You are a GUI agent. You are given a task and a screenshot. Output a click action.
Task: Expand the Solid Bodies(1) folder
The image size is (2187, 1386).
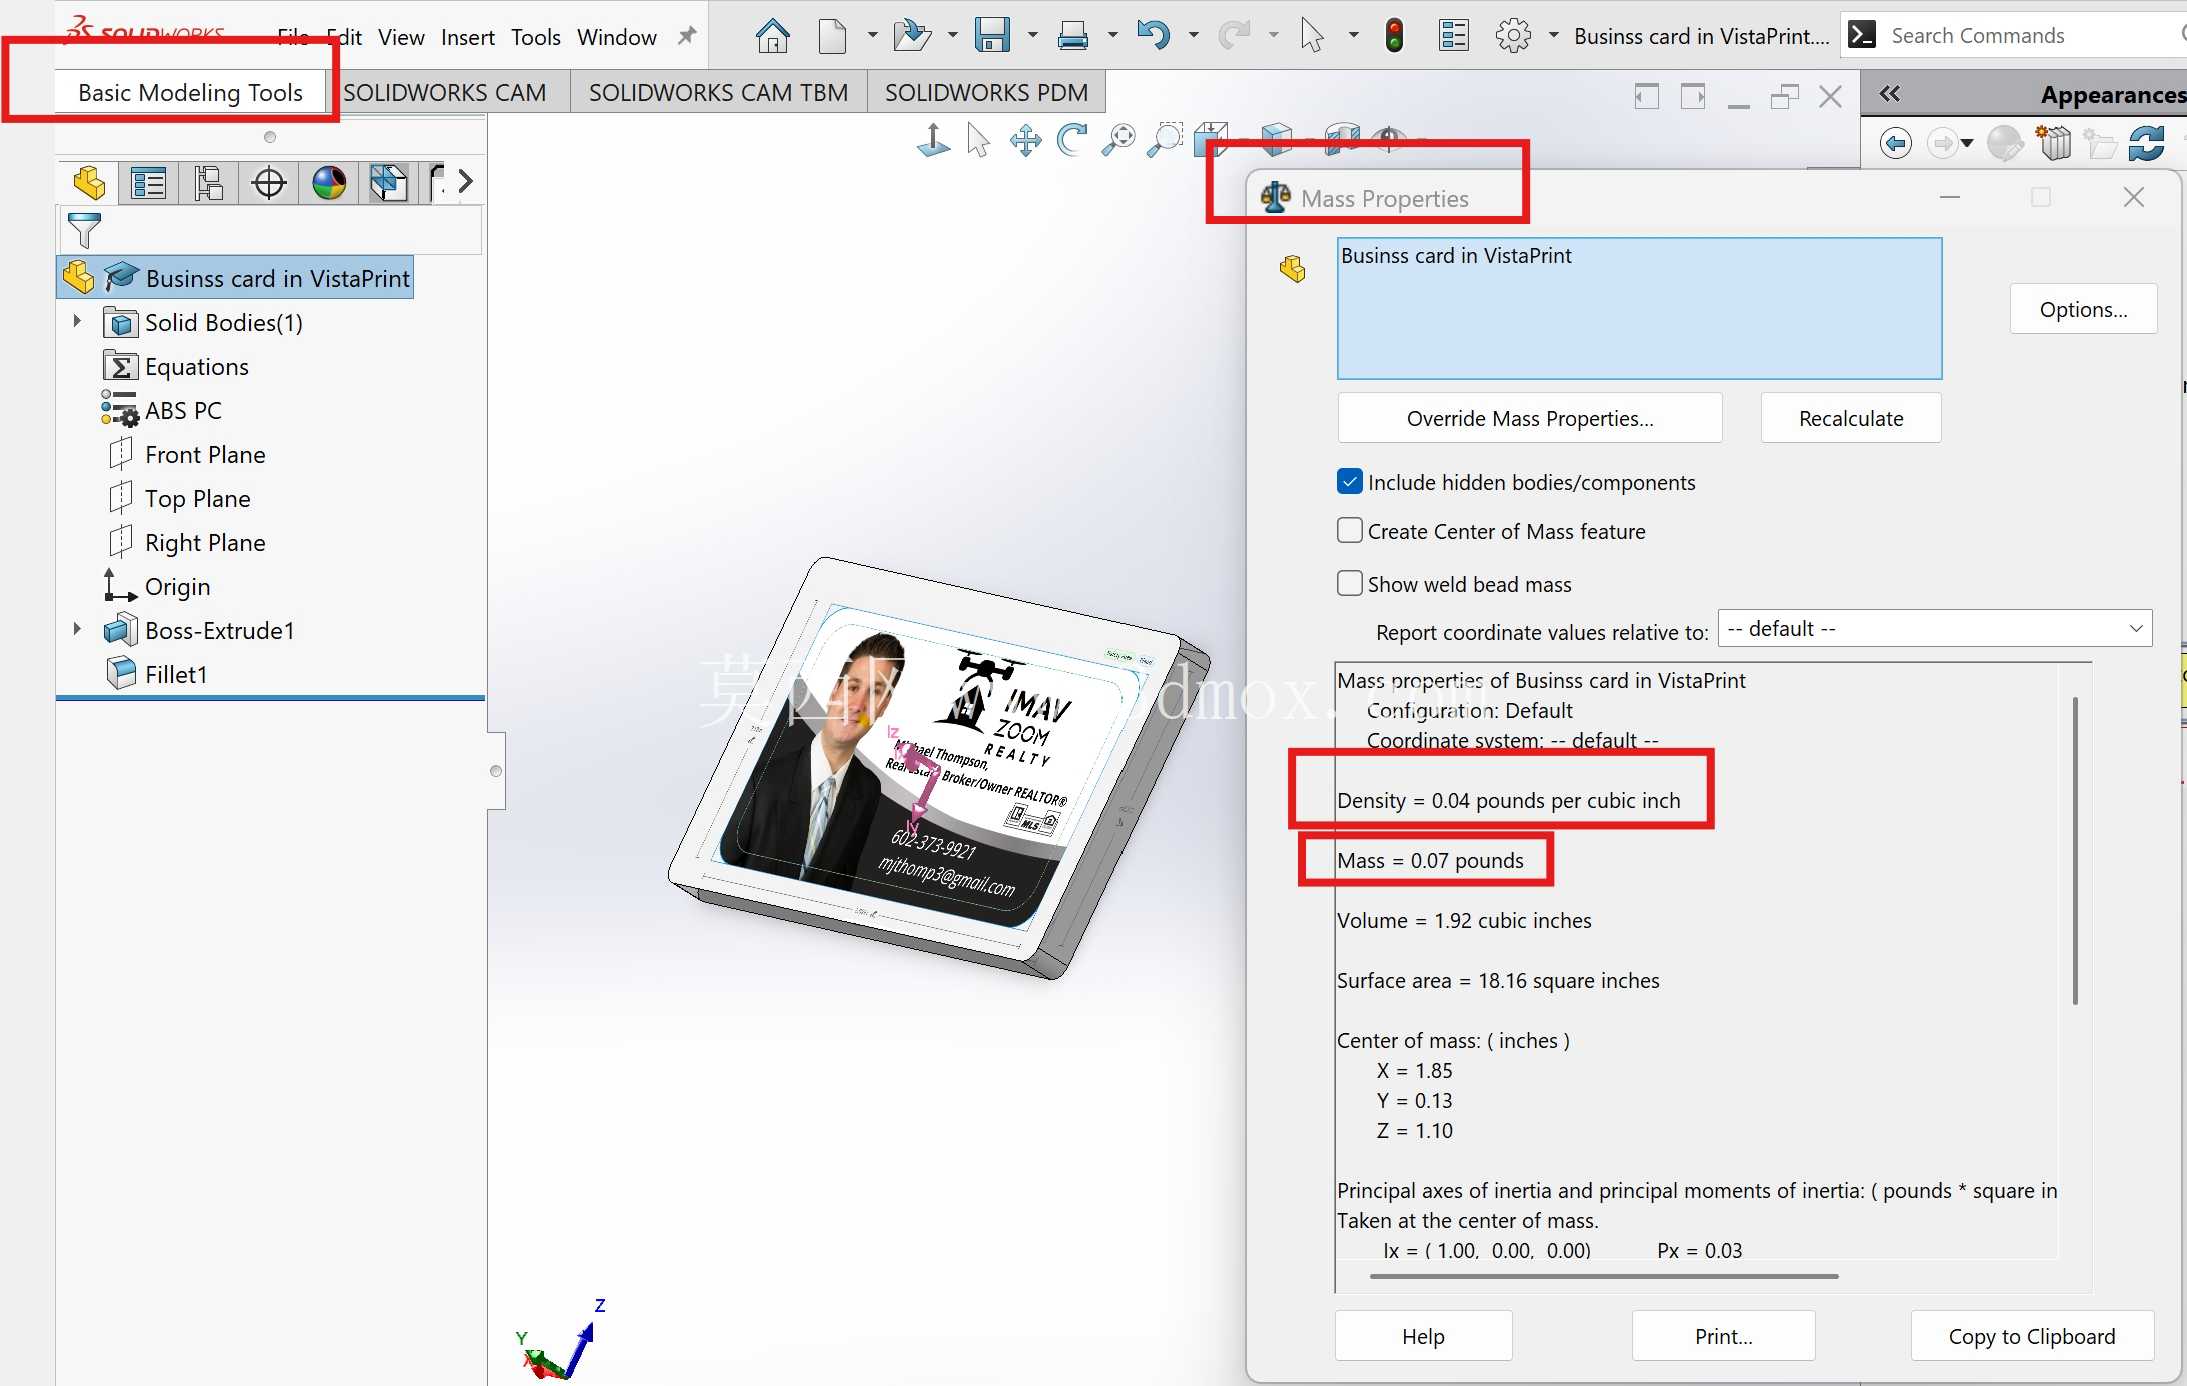[77, 321]
